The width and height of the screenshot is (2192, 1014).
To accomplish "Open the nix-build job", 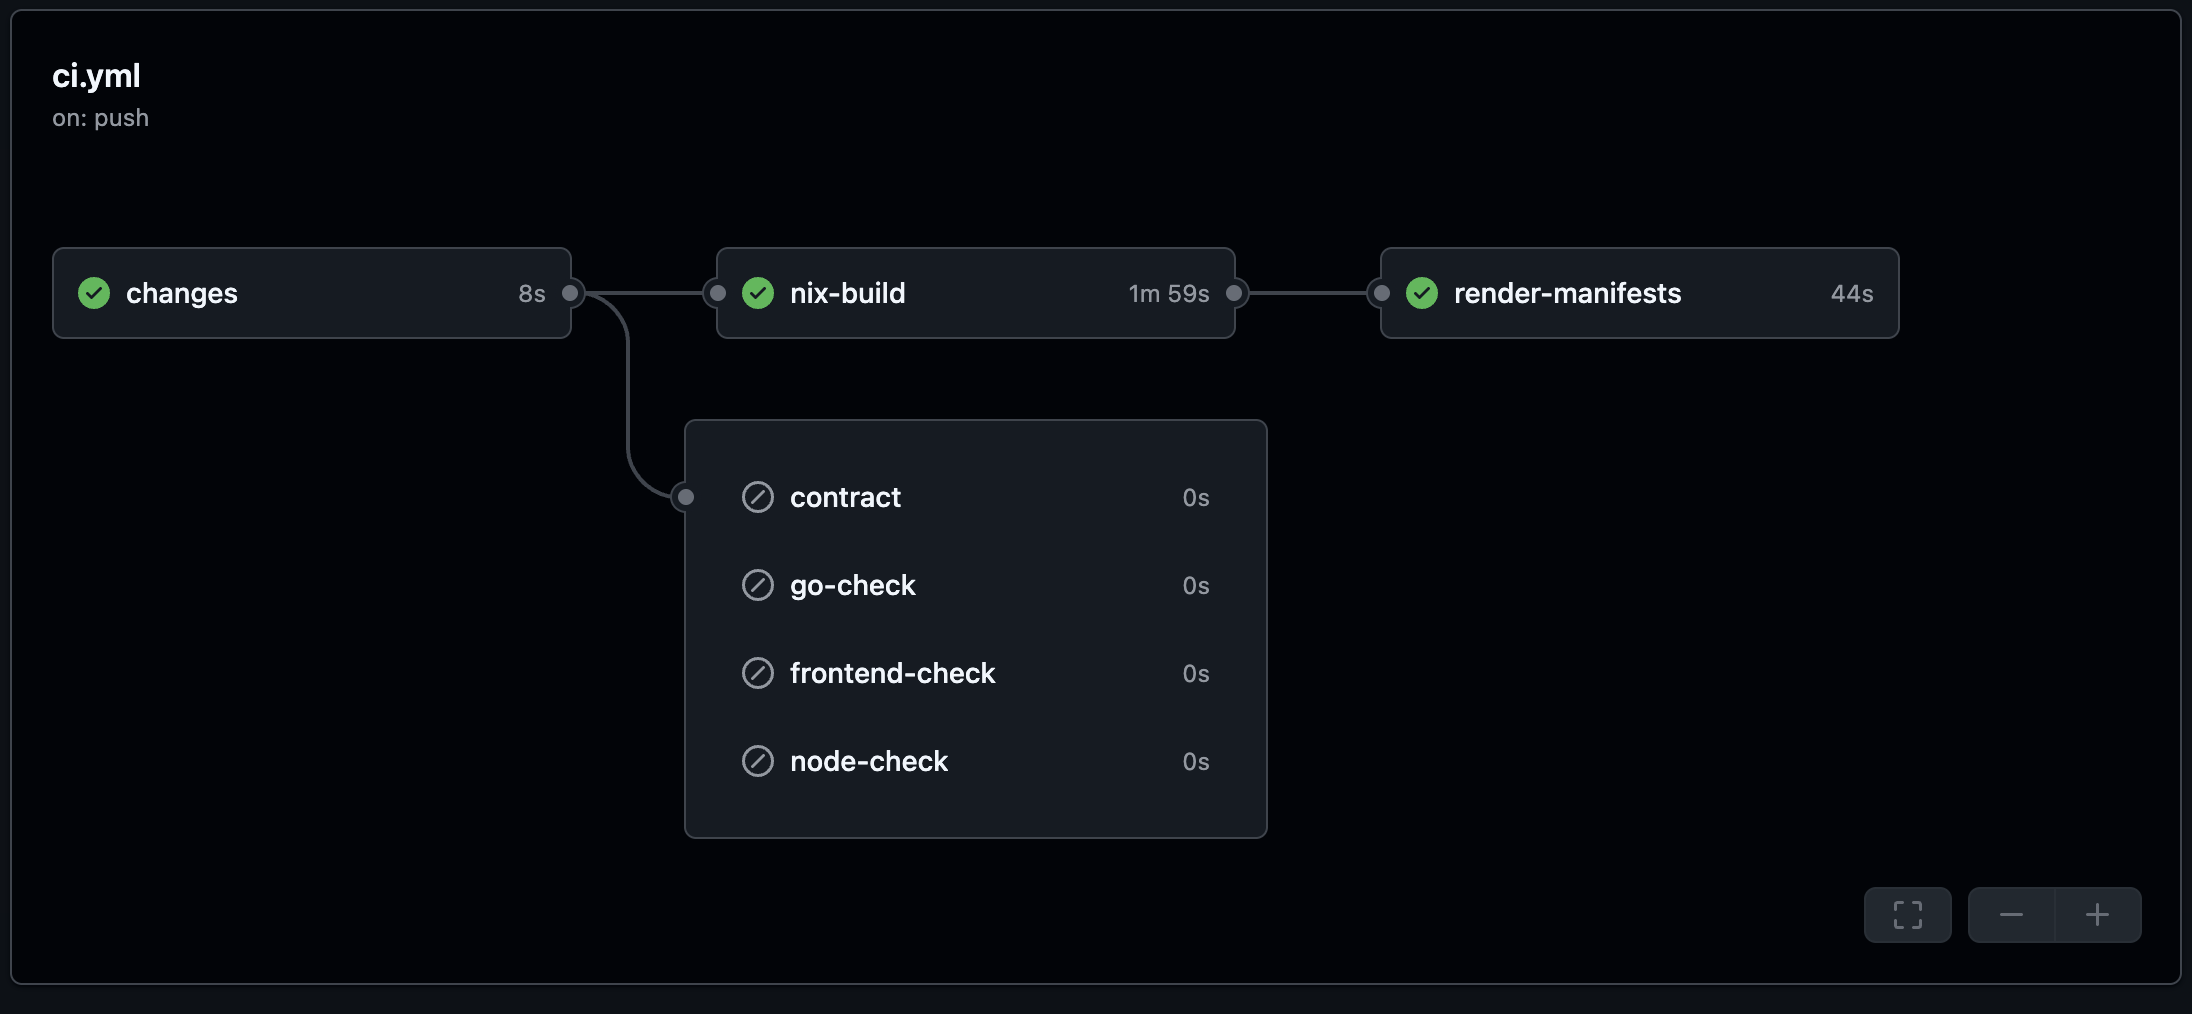I will [848, 293].
